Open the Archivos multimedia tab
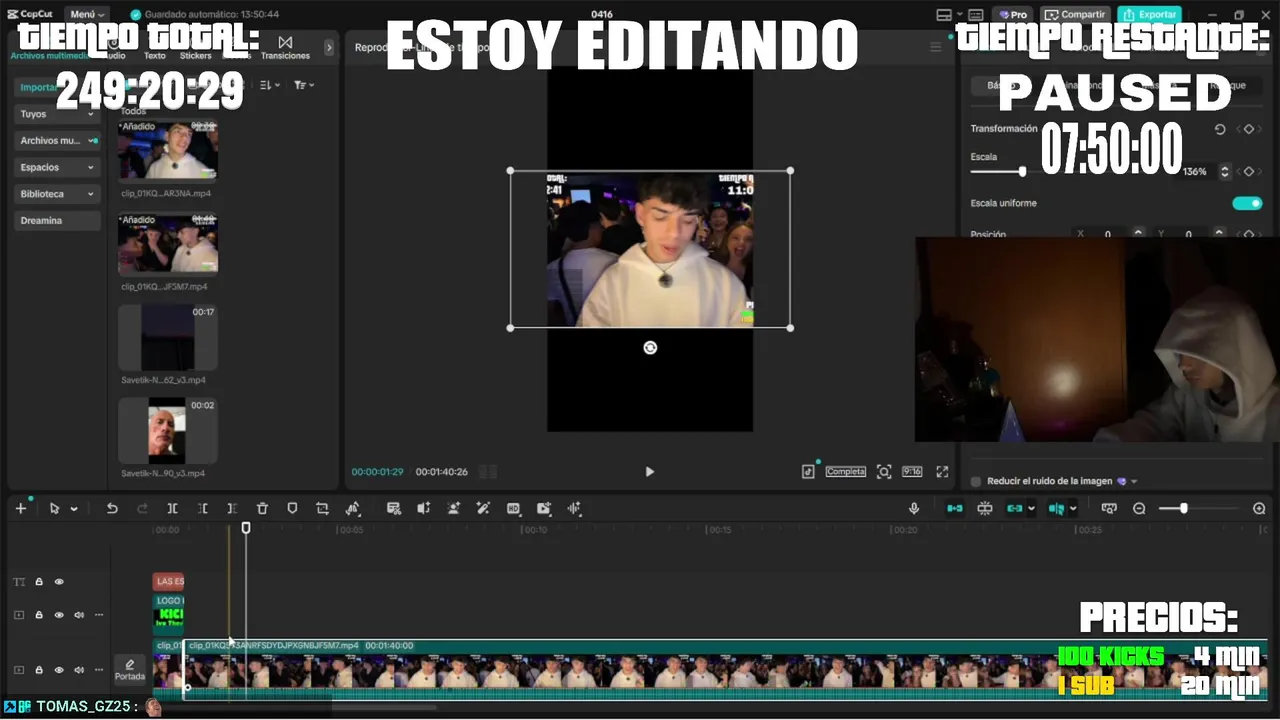1280x720 pixels. (x=50, y=55)
